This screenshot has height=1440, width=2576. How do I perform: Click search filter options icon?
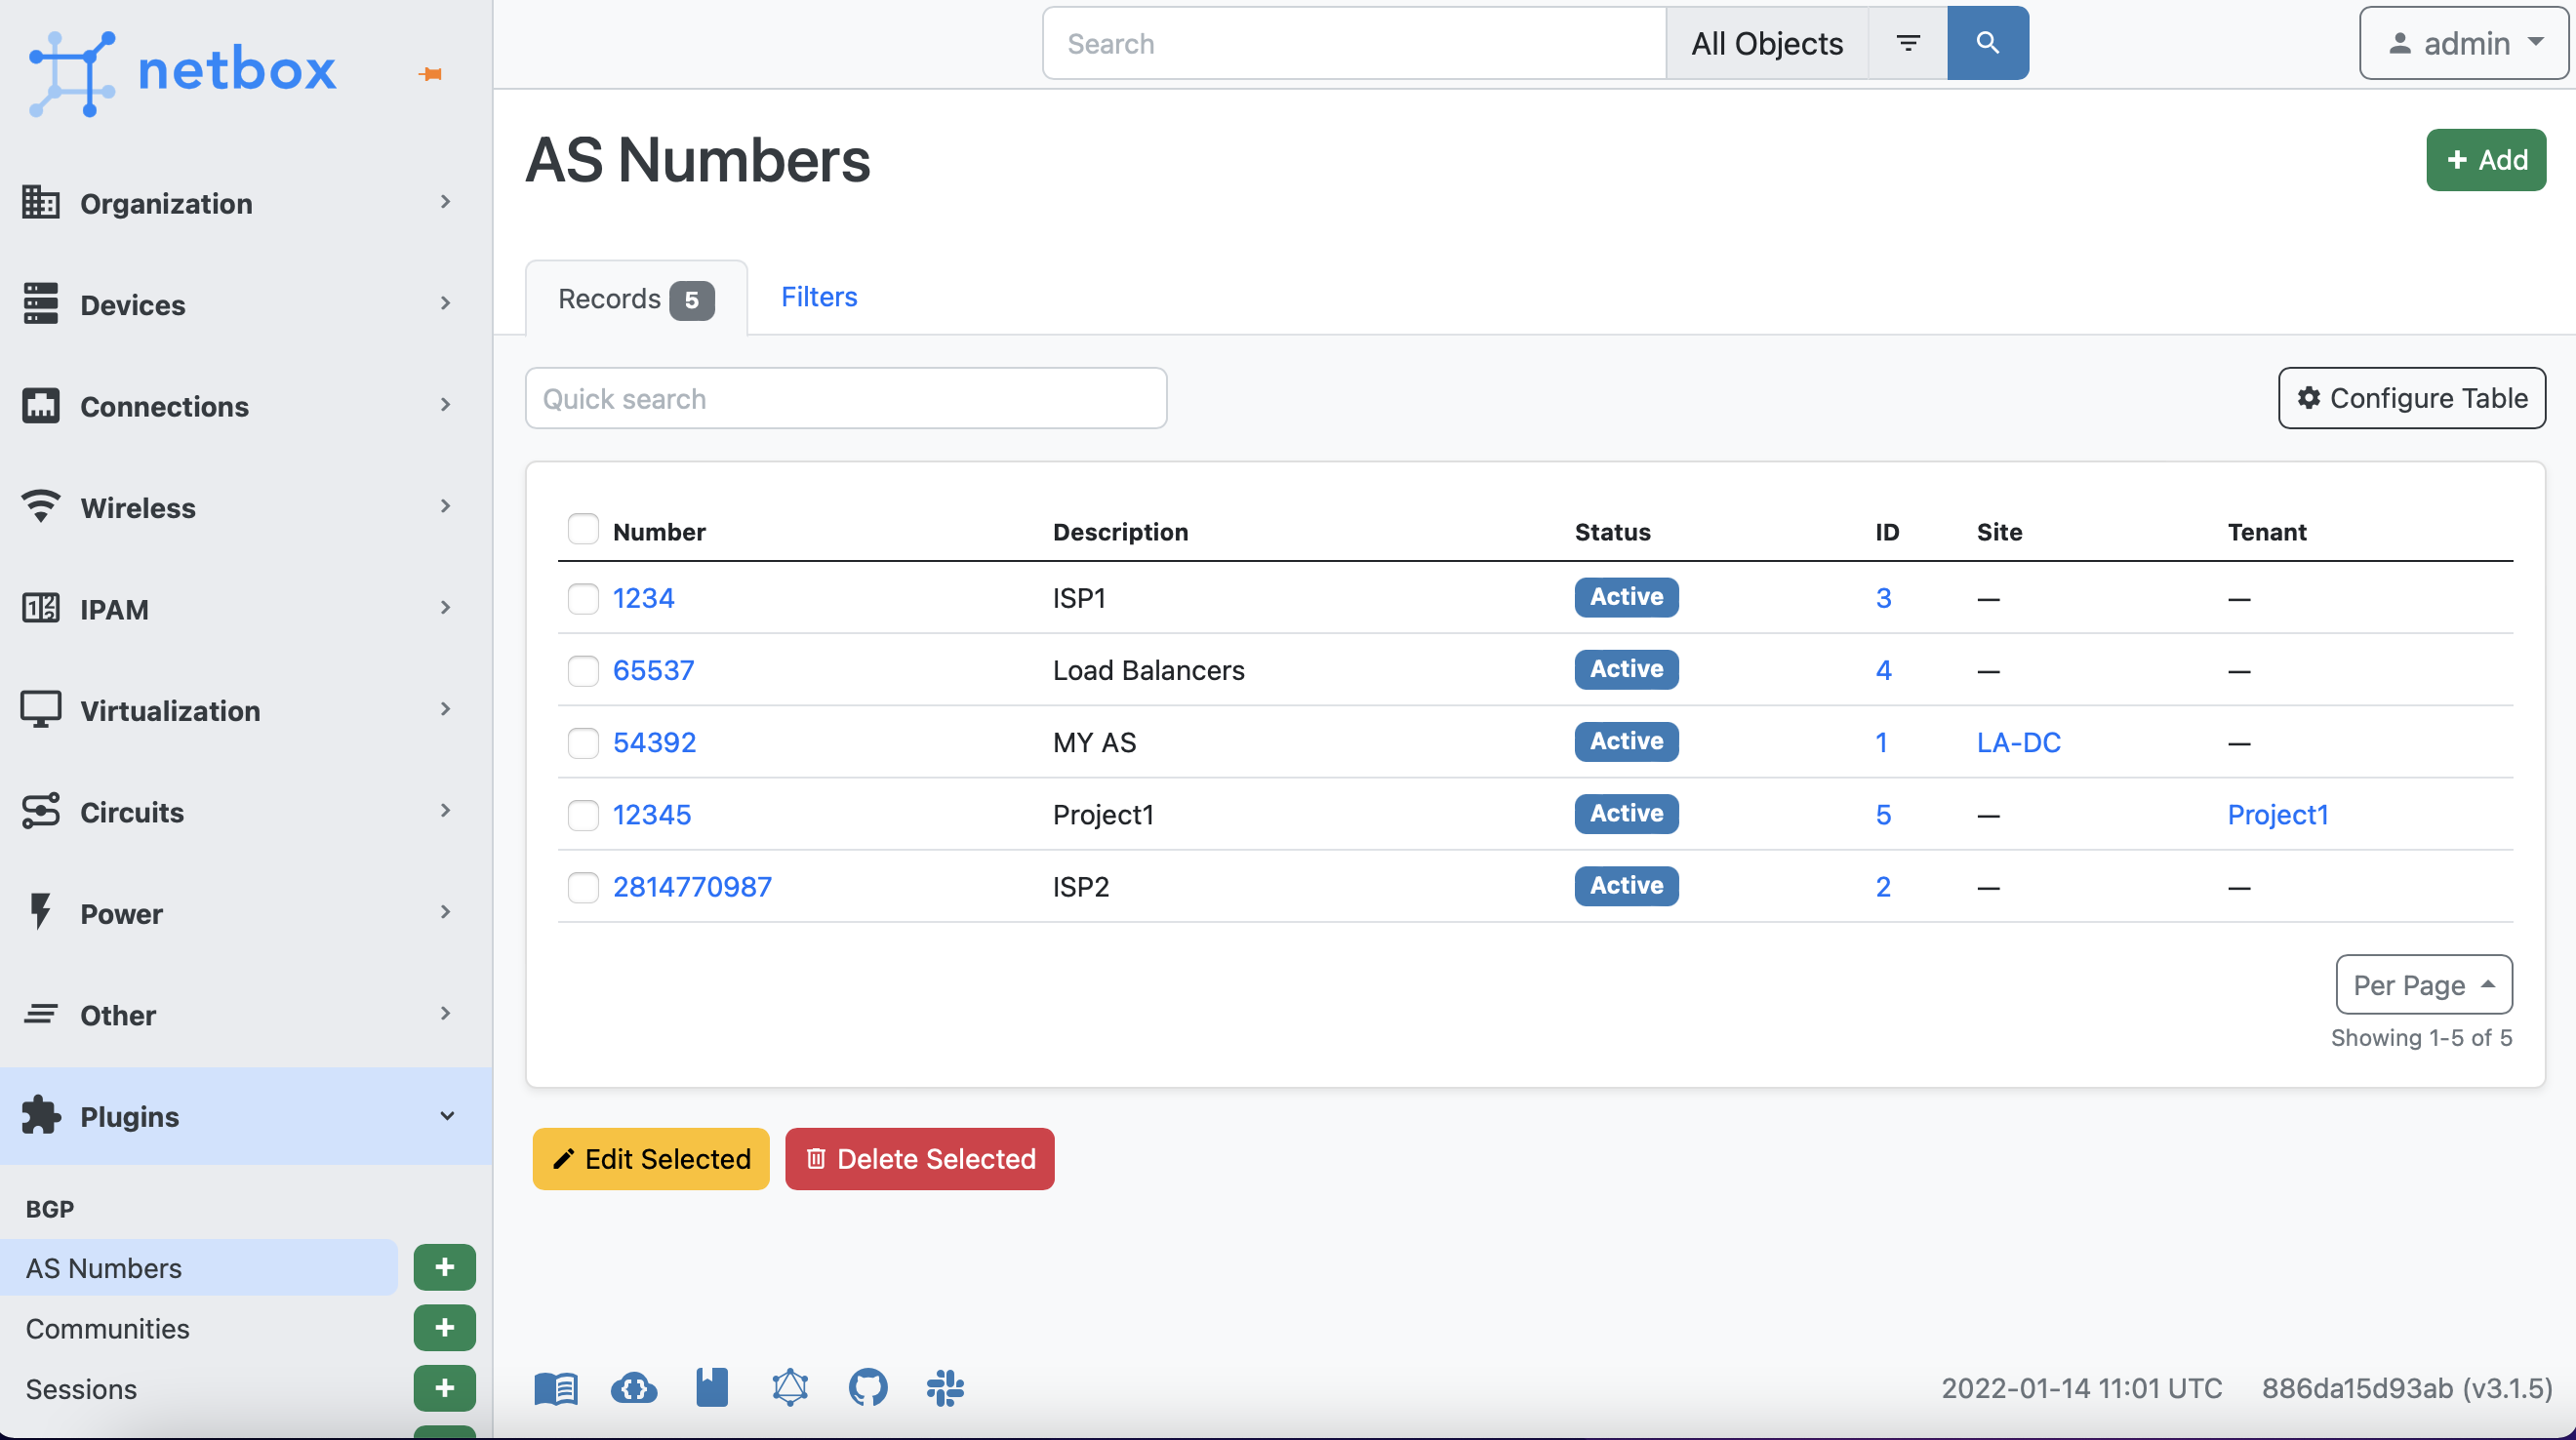1908,43
